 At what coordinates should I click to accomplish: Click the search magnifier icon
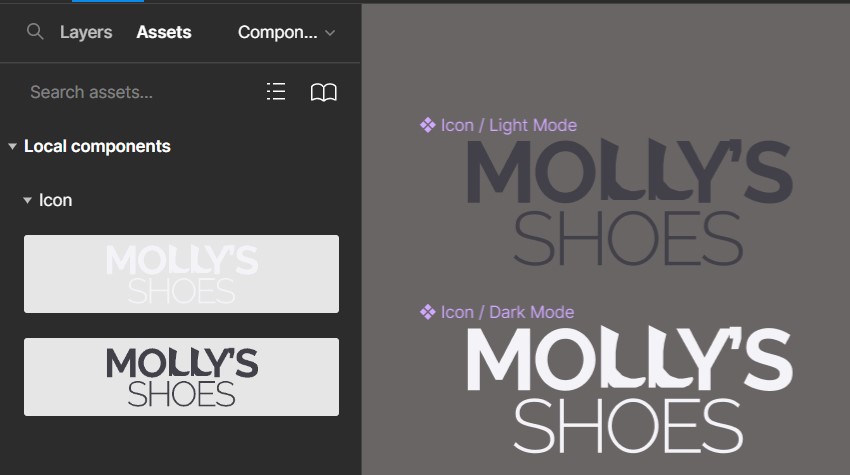(35, 32)
